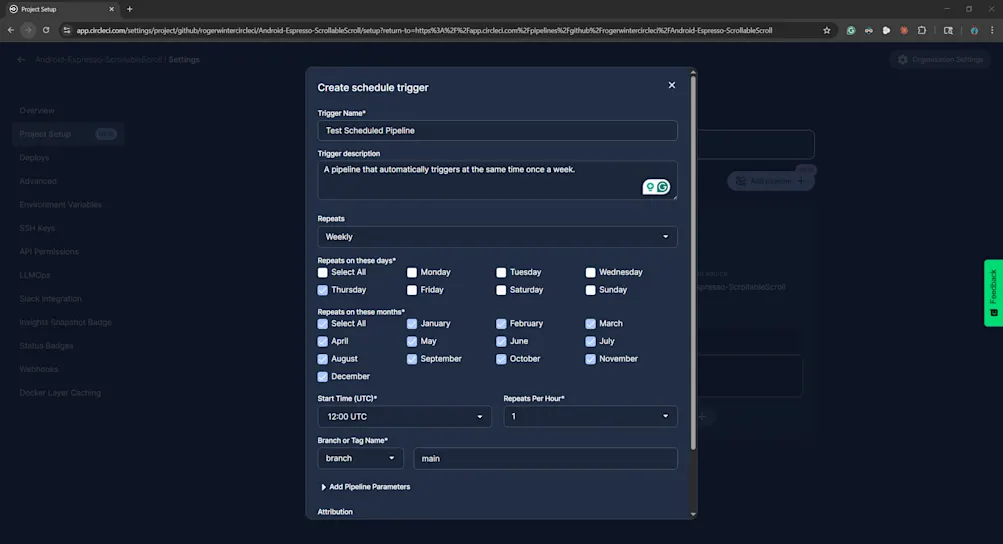Click the browser address bar URL
Image resolution: width=1003 pixels, height=544 pixels.
pyautogui.click(x=423, y=30)
